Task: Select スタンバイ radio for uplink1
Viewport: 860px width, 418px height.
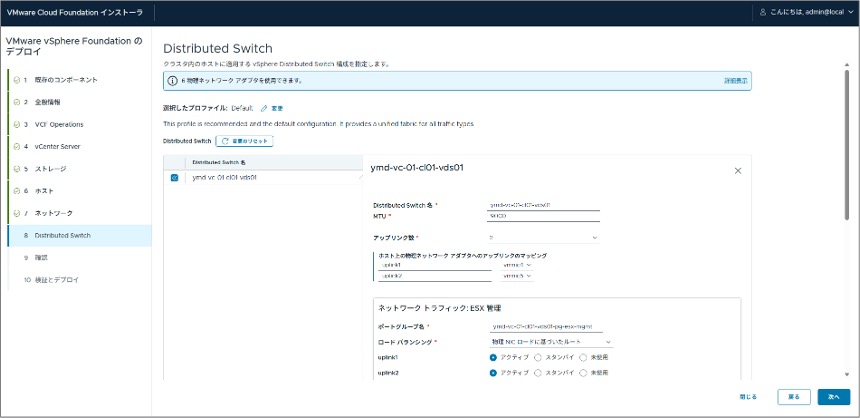Action: [538, 357]
